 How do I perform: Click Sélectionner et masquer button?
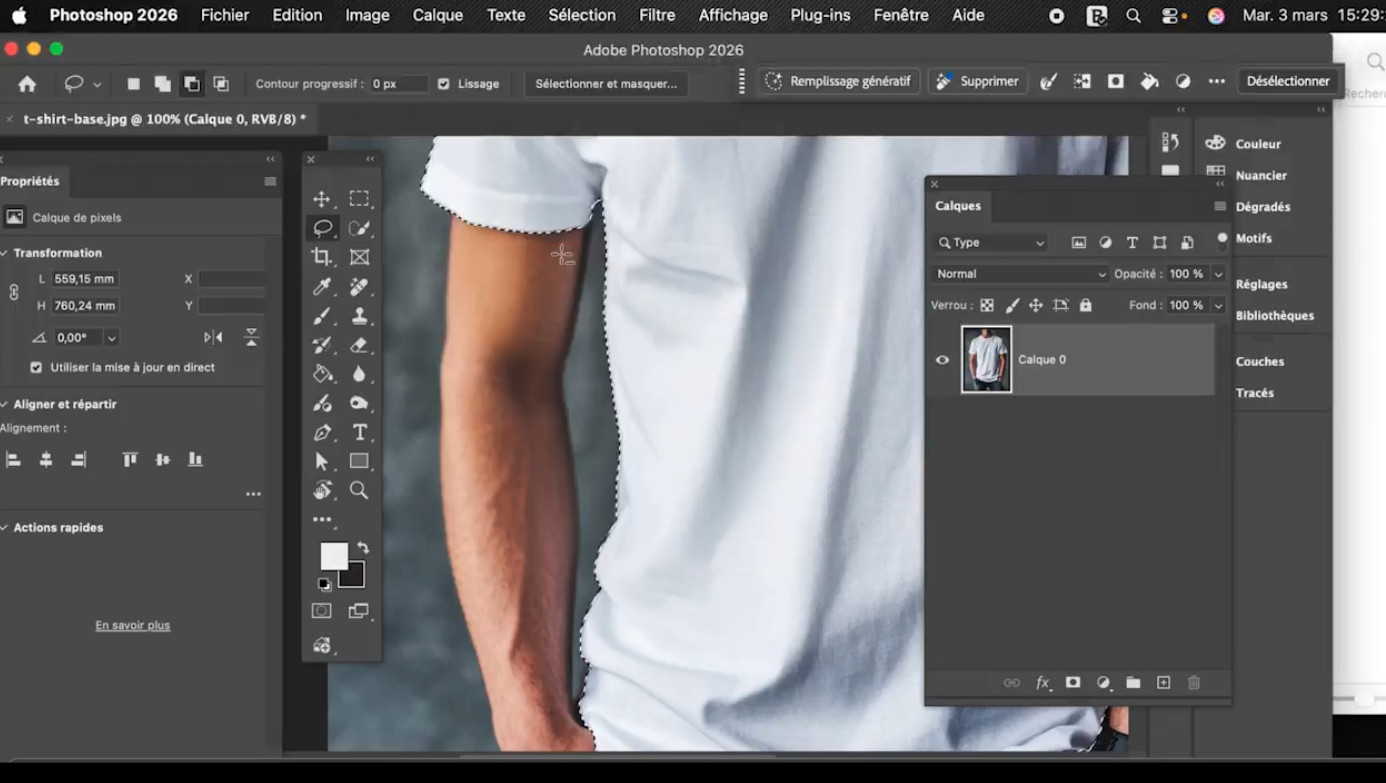point(606,84)
